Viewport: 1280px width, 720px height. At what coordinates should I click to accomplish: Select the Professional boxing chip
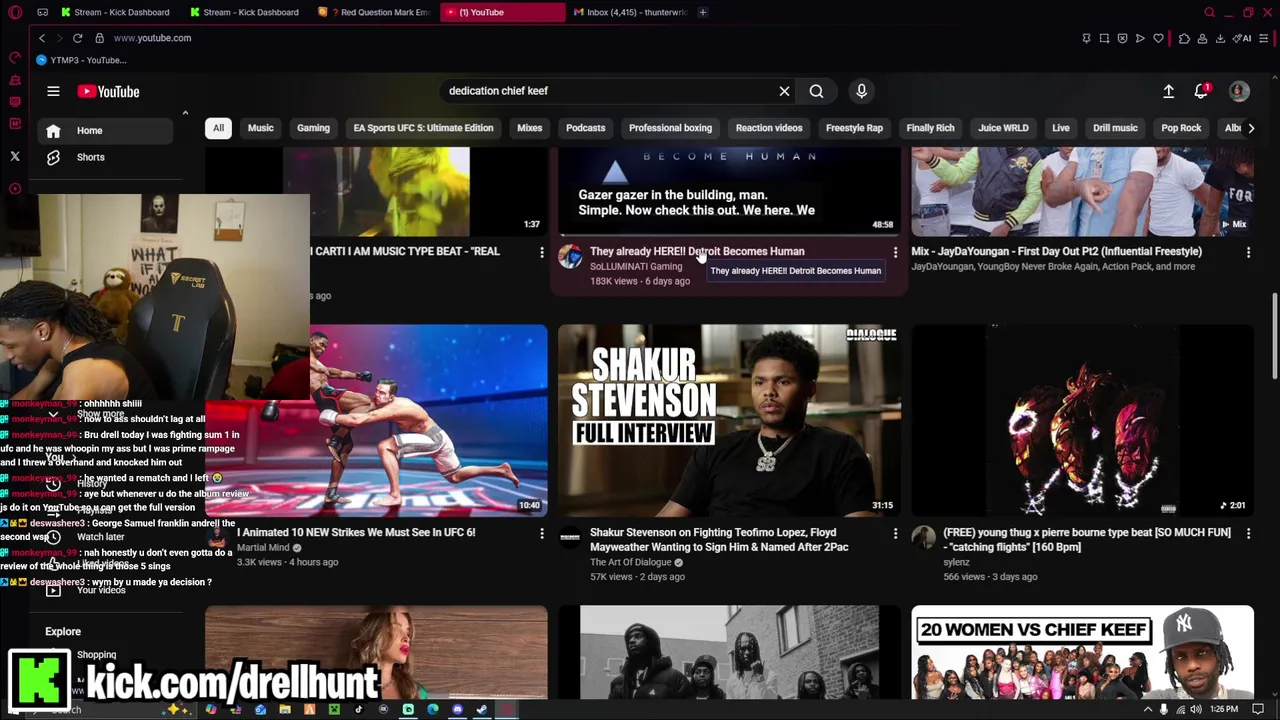(670, 128)
